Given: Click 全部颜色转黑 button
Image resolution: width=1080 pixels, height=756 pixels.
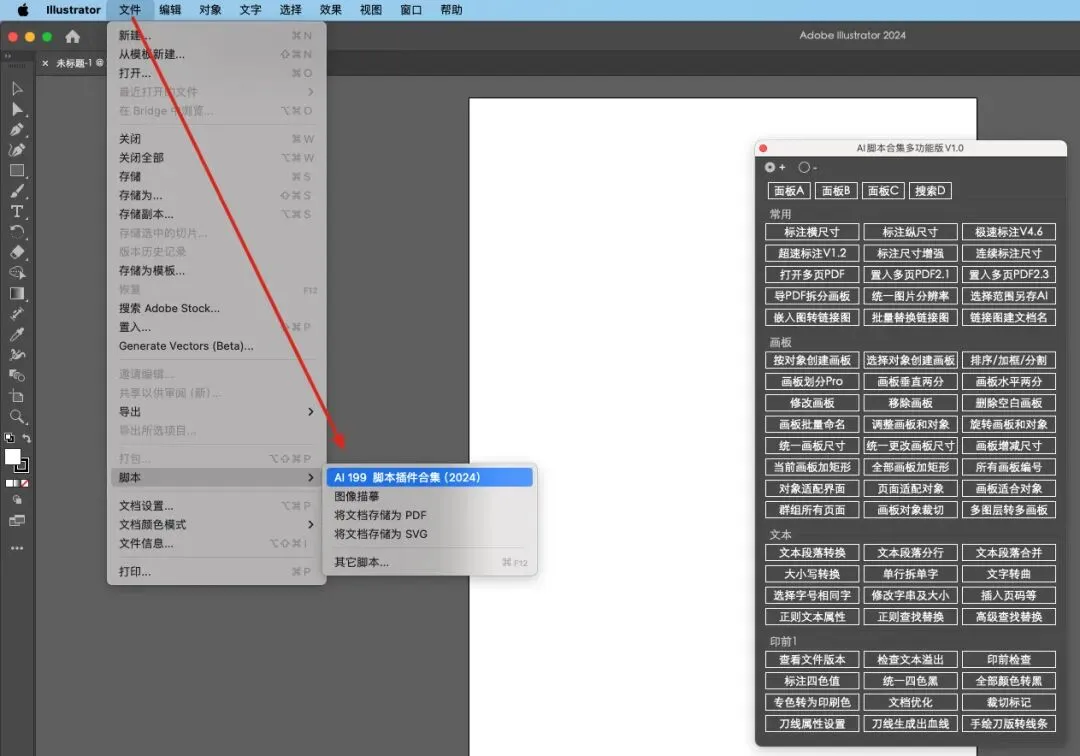Looking at the screenshot, I should click(1008, 681).
